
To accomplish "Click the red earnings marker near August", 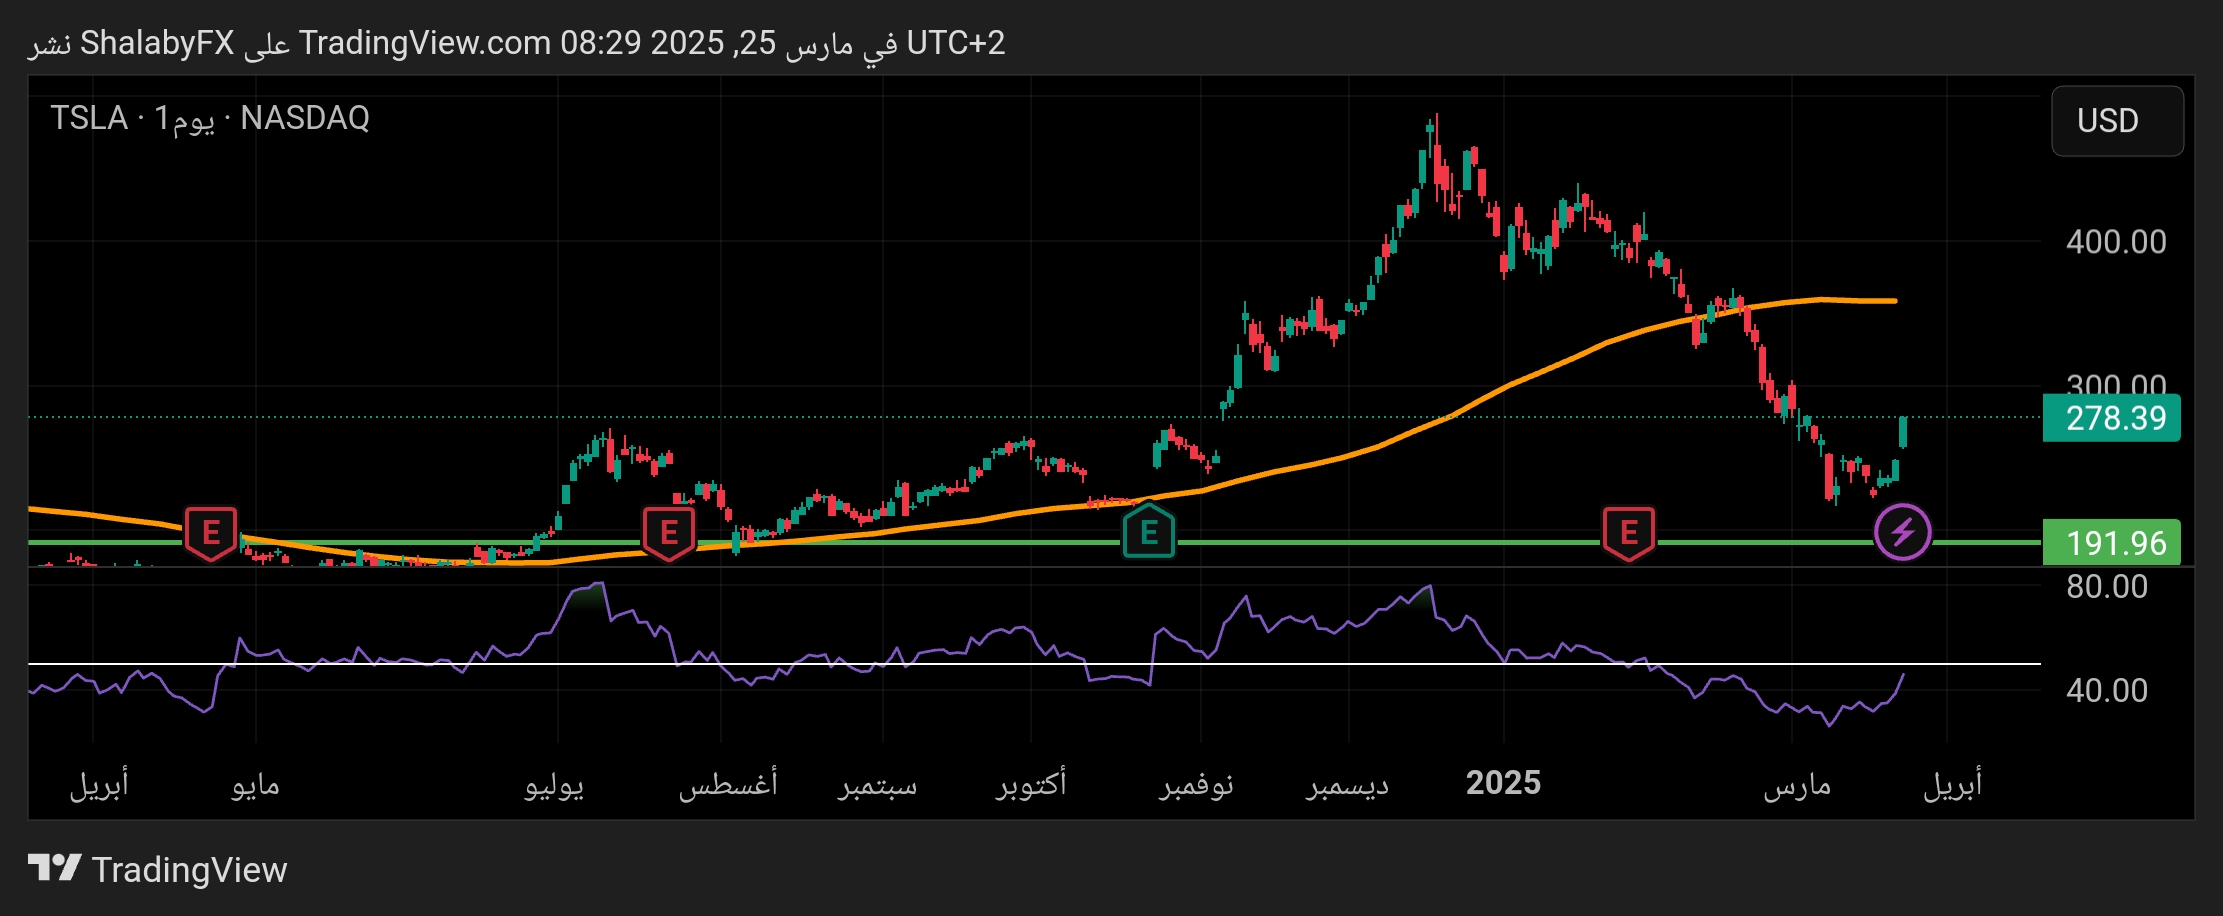I will tap(669, 533).
